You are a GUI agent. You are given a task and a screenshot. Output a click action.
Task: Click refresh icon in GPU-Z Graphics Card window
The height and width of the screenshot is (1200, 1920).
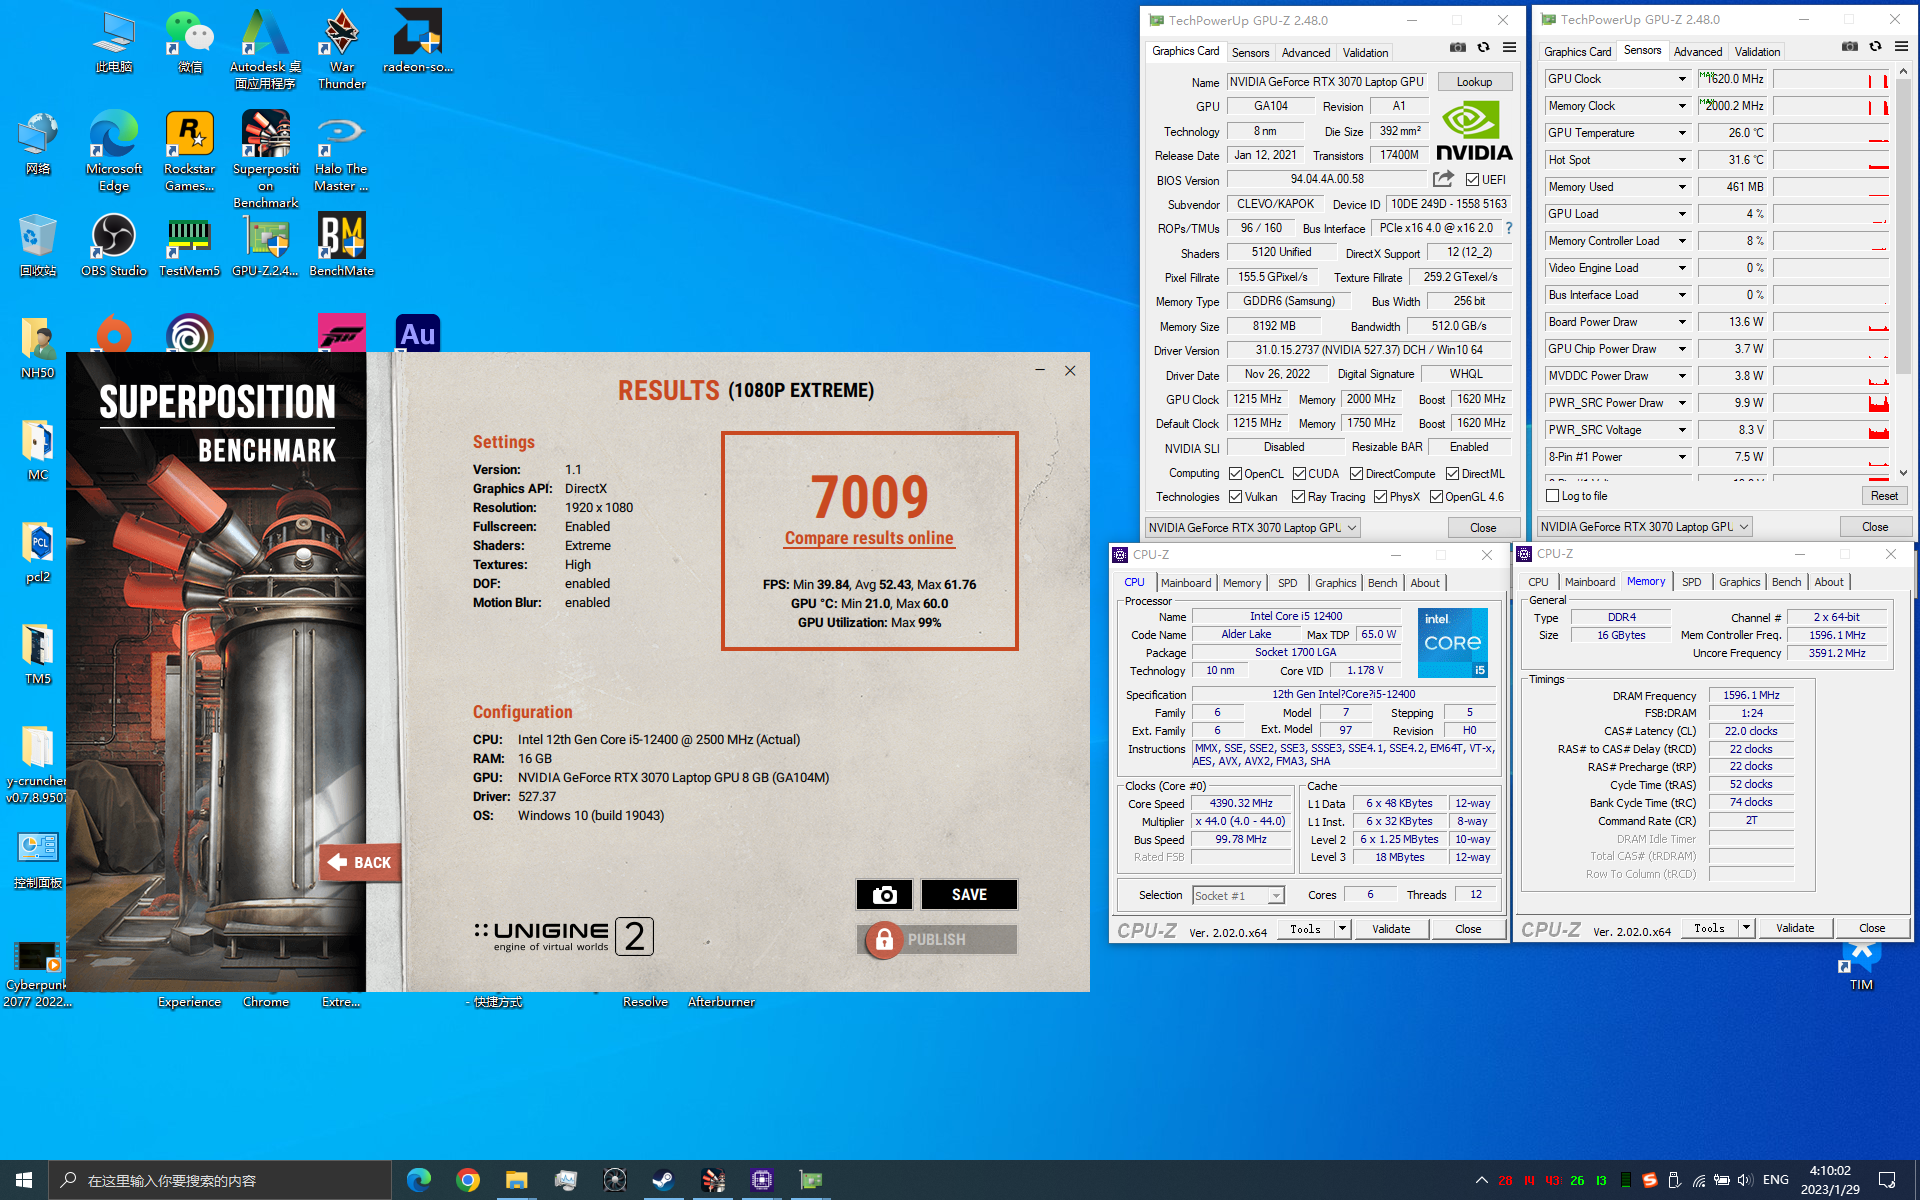pyautogui.click(x=1483, y=47)
